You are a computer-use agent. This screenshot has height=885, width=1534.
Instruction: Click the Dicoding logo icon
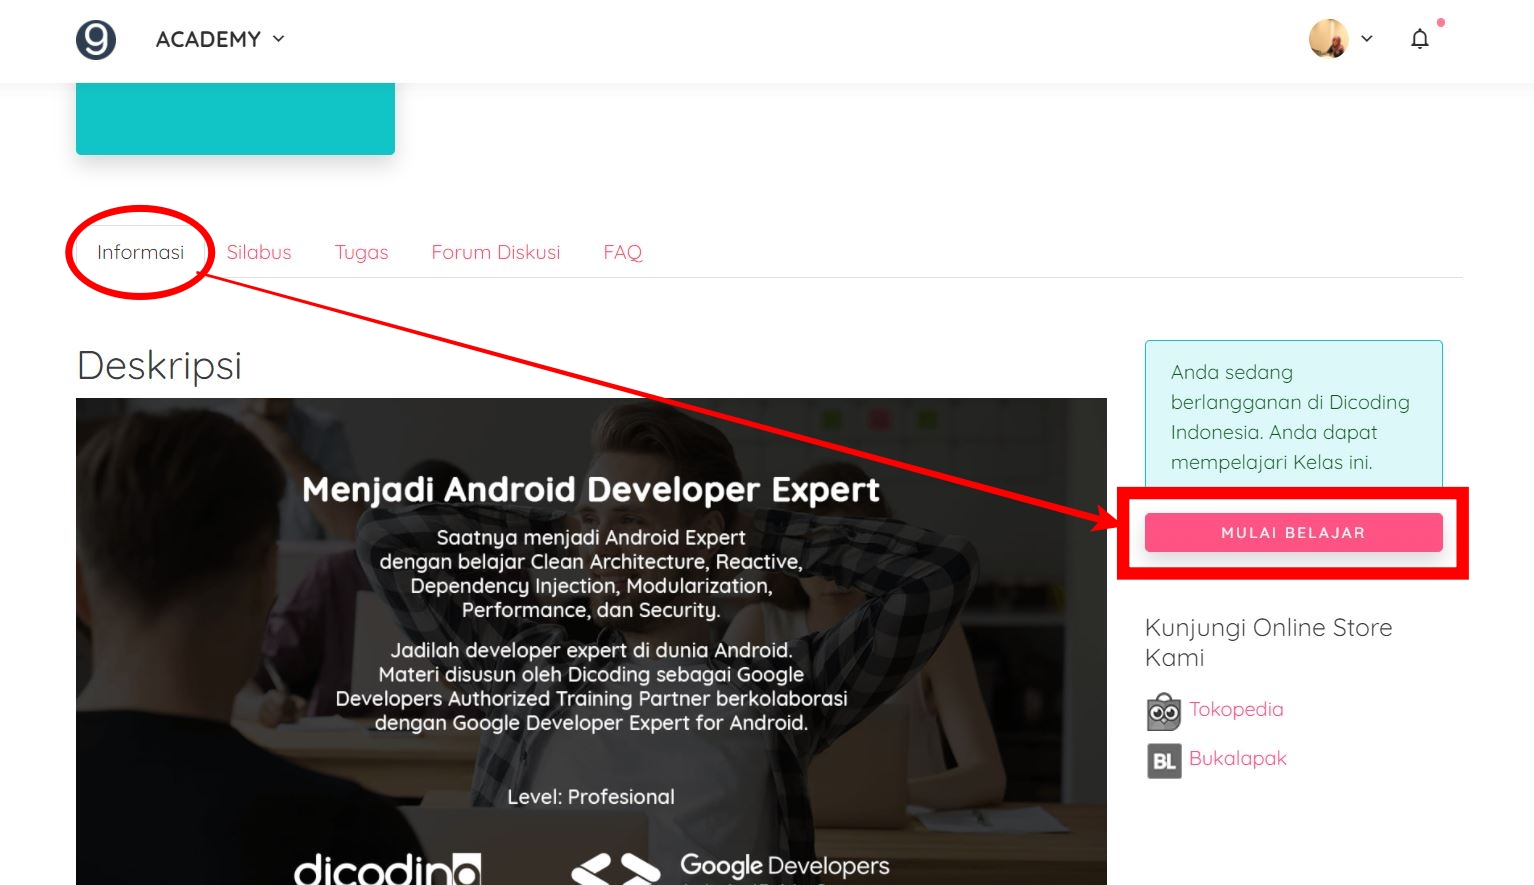(x=96, y=39)
